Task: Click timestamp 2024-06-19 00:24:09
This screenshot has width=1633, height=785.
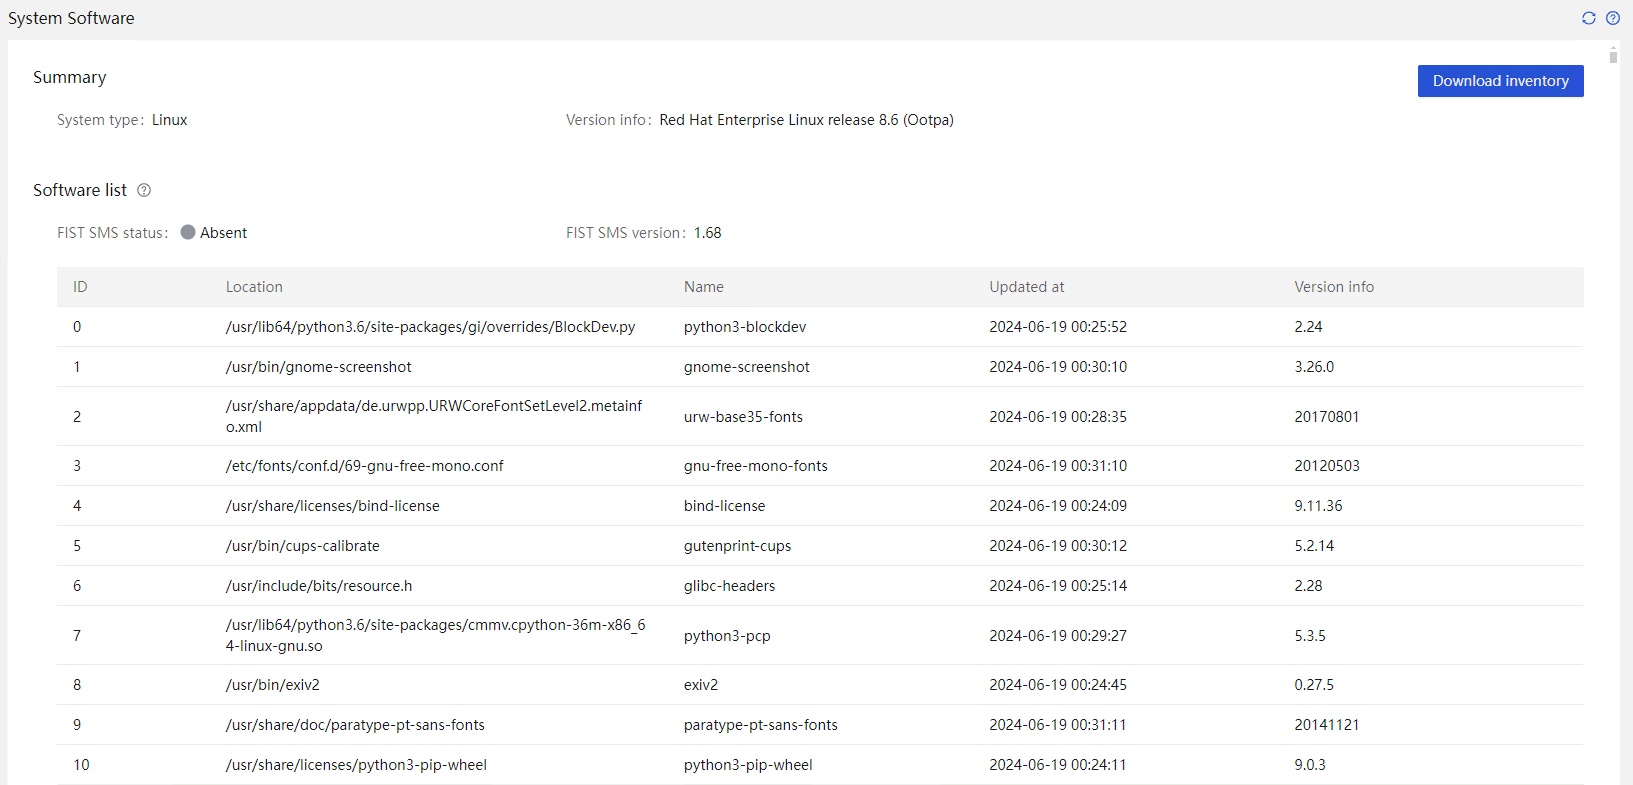Action: click(x=1058, y=506)
